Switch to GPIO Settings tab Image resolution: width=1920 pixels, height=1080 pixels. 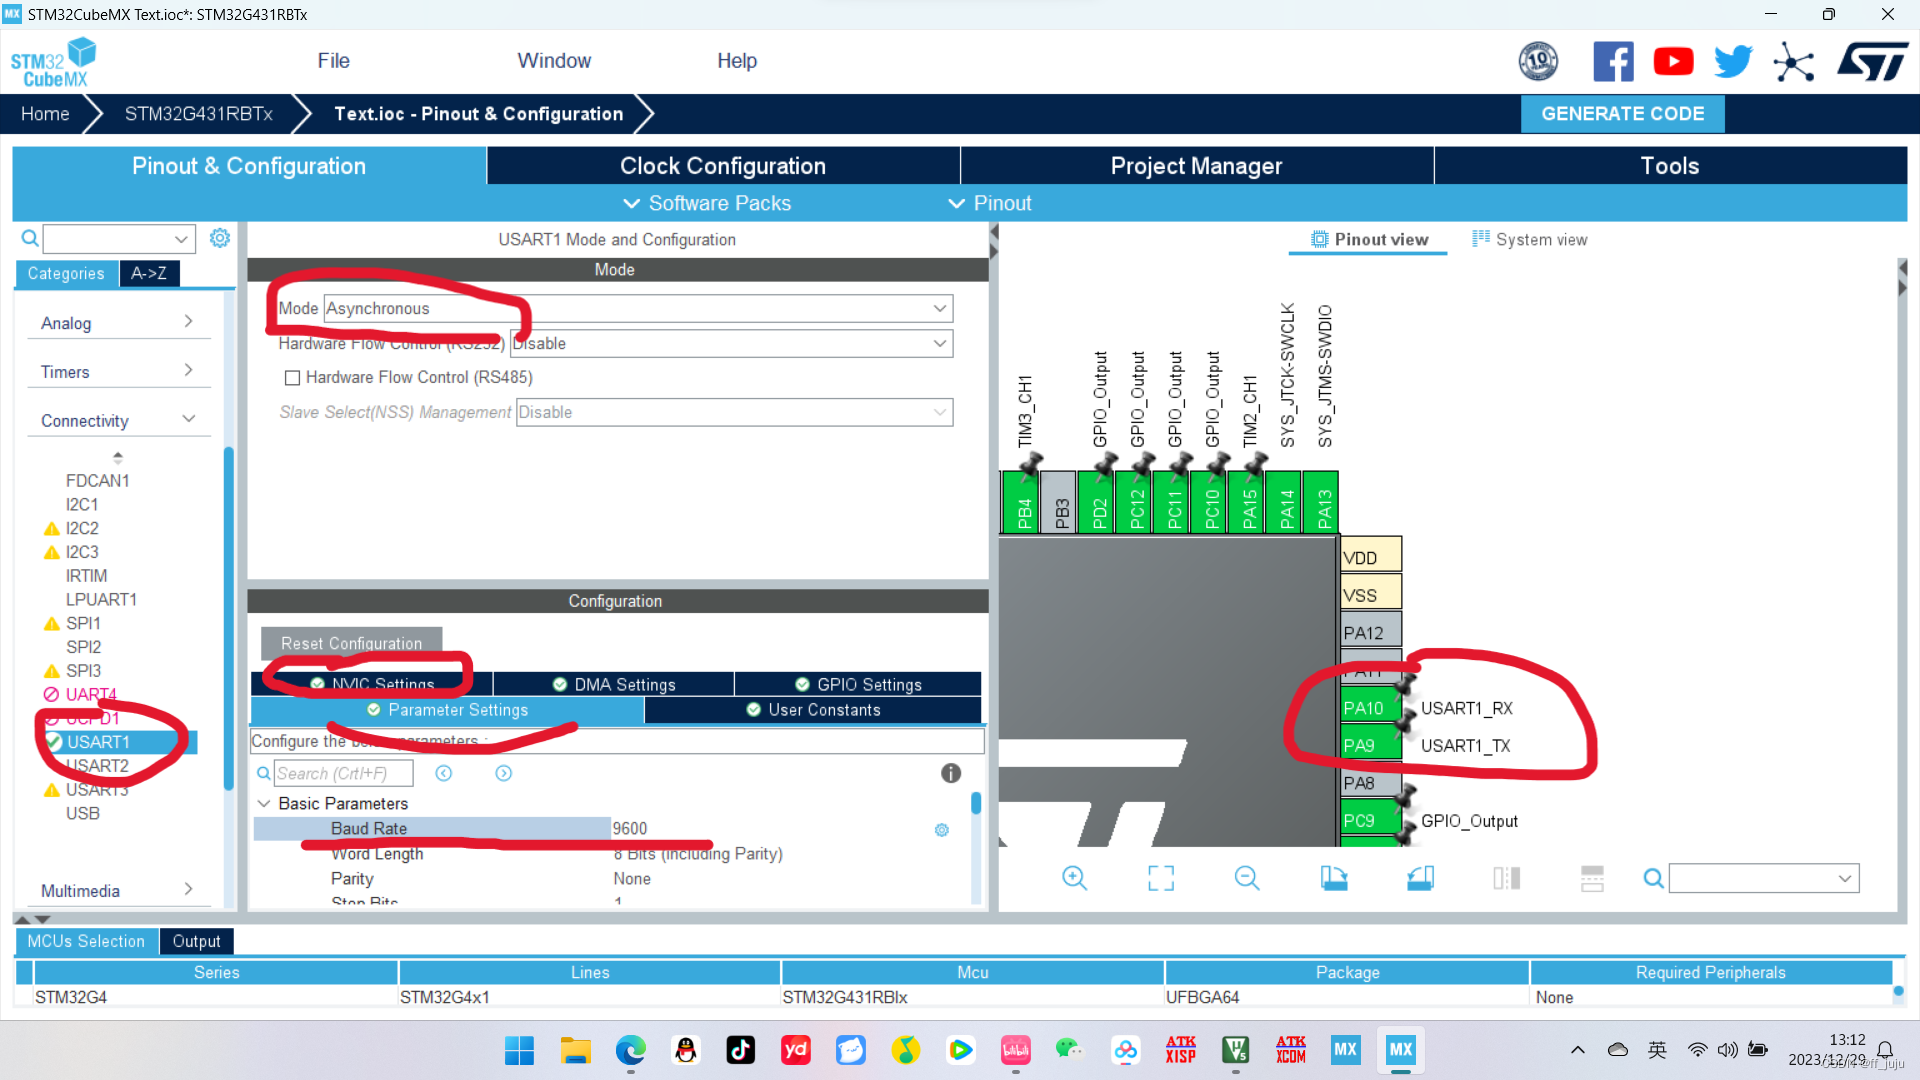click(858, 685)
